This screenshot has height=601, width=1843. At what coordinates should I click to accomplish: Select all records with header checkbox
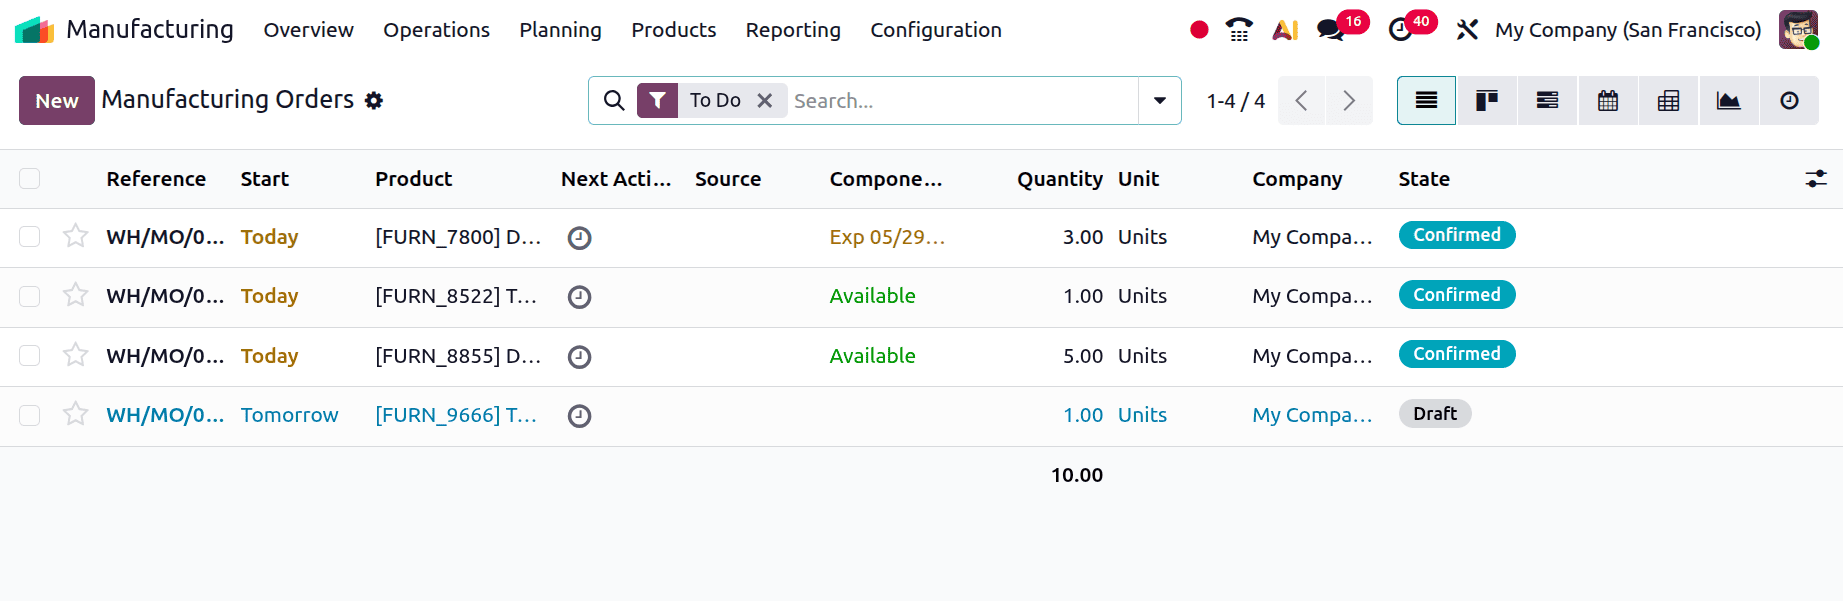(30, 178)
